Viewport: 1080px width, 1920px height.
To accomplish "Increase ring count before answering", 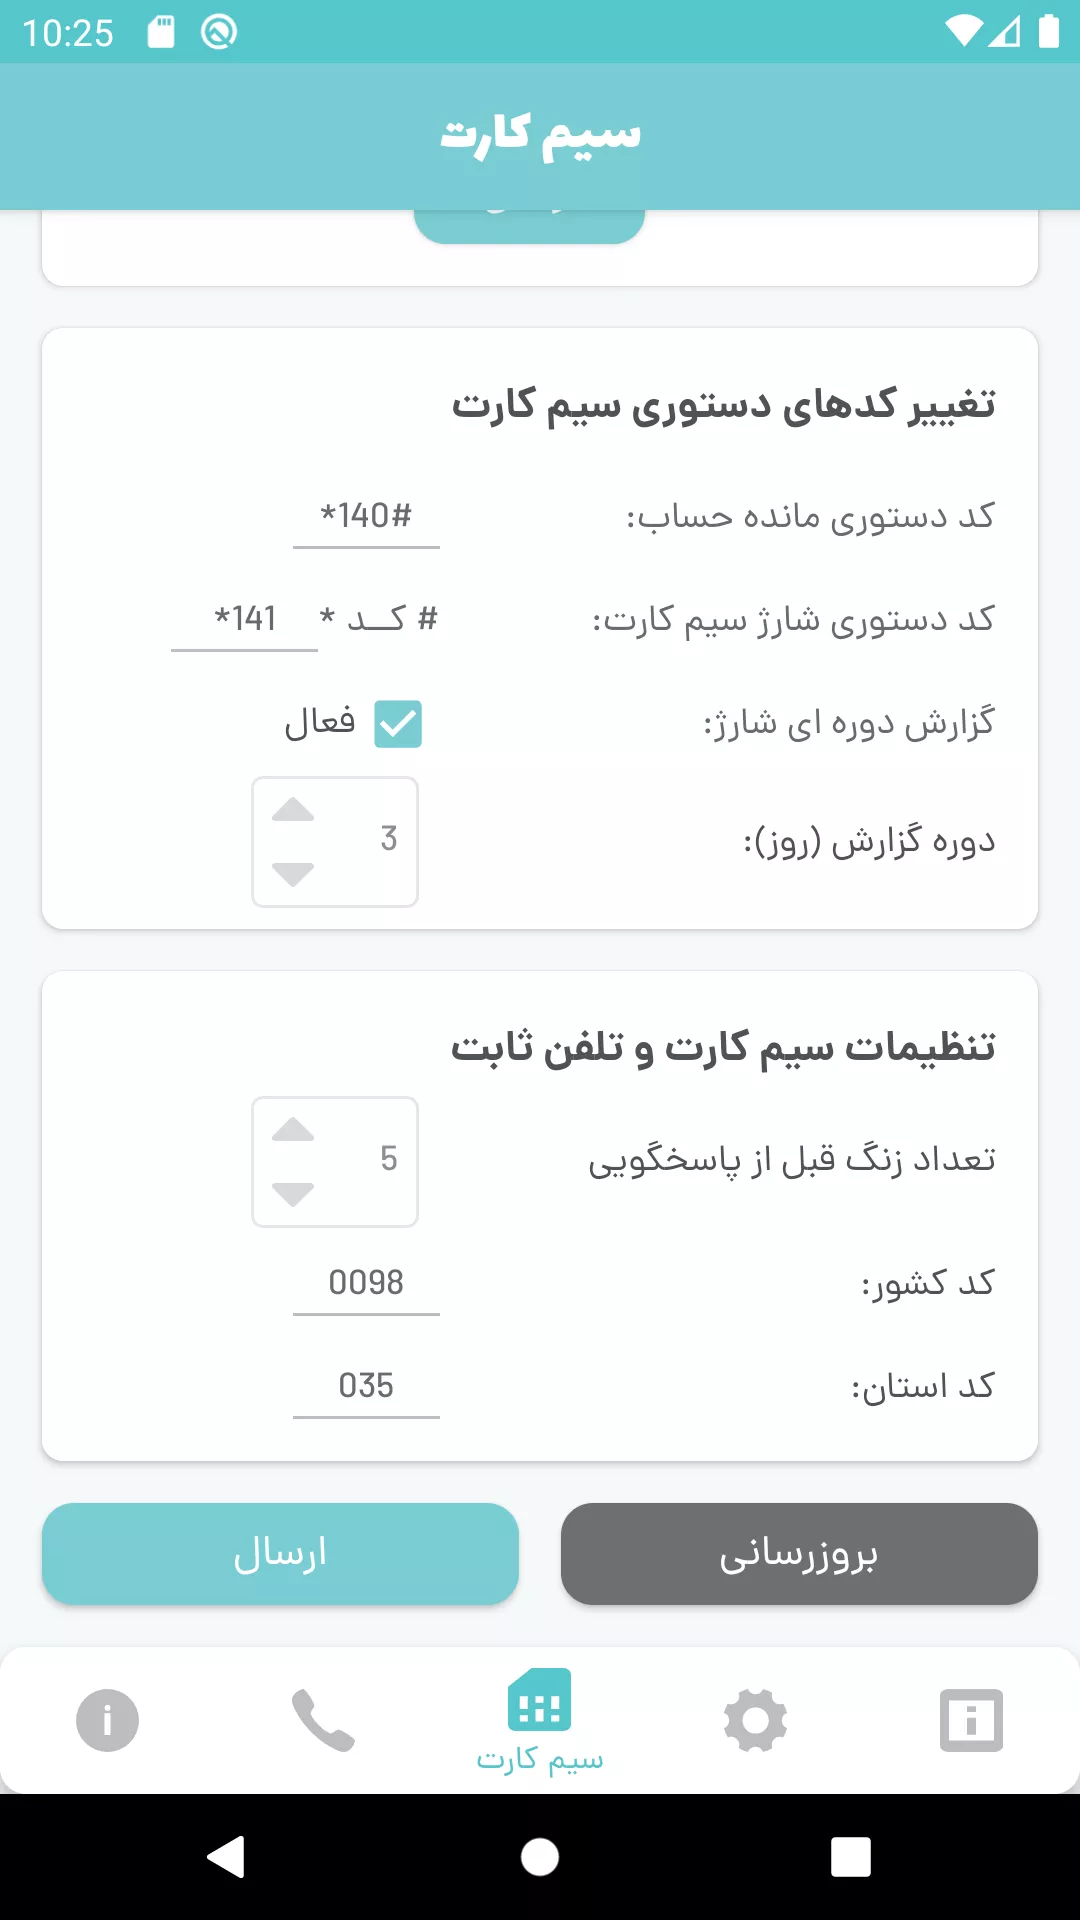I will tap(293, 1131).
